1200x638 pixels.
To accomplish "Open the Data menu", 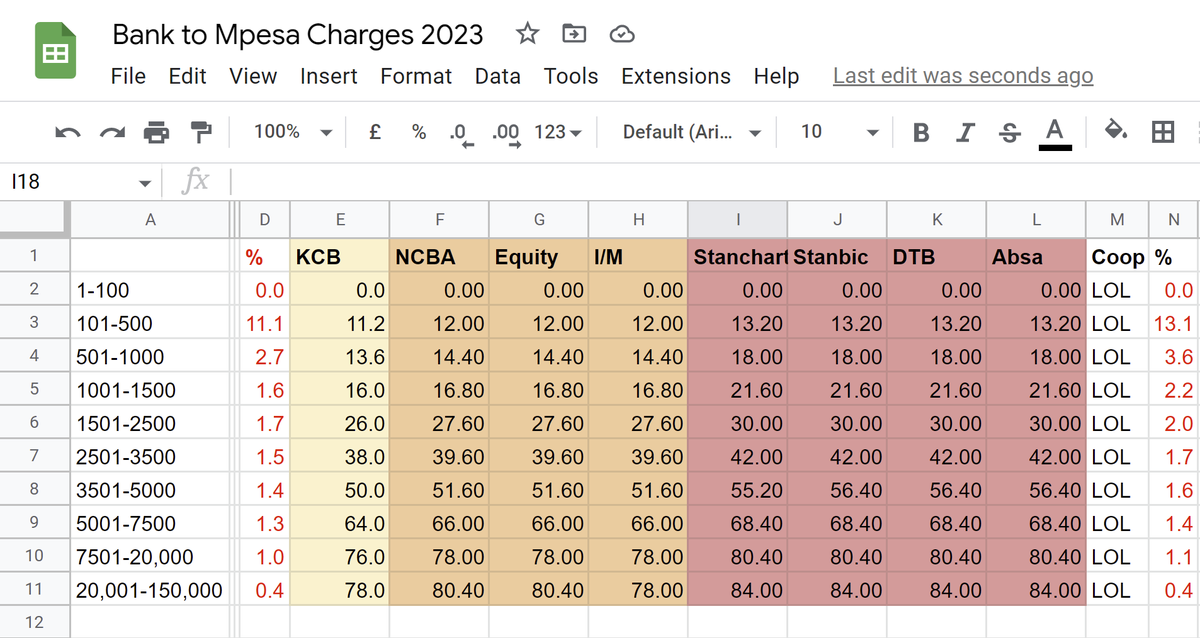I will point(497,76).
